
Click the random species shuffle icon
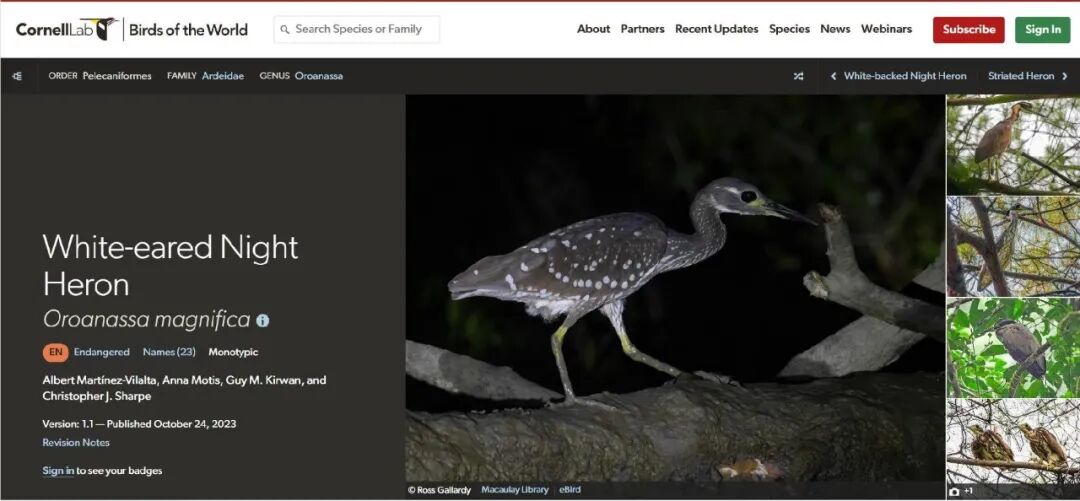(x=798, y=76)
